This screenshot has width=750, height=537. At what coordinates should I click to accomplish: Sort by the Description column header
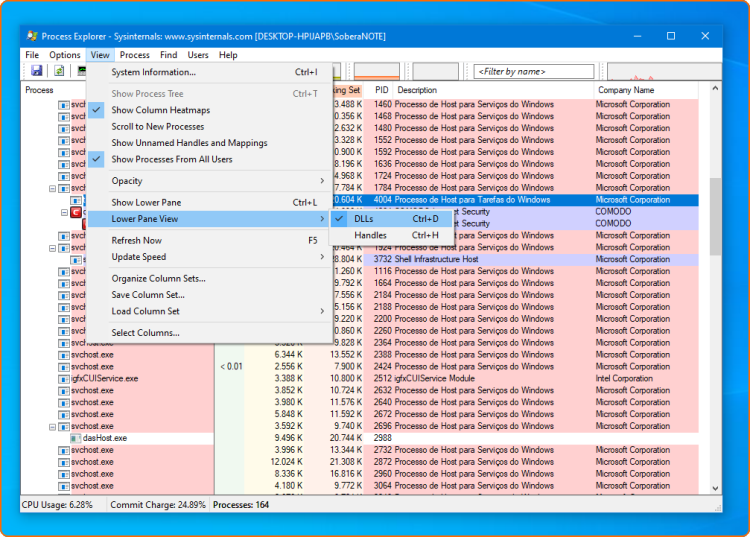pyautogui.click(x=493, y=90)
